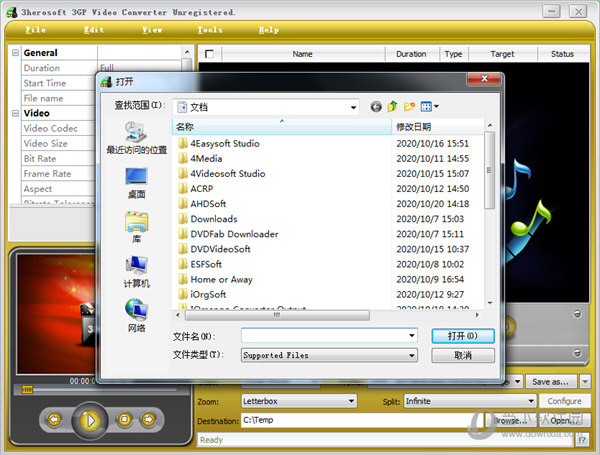
Task: Open the Tools menu
Action: click(210, 30)
